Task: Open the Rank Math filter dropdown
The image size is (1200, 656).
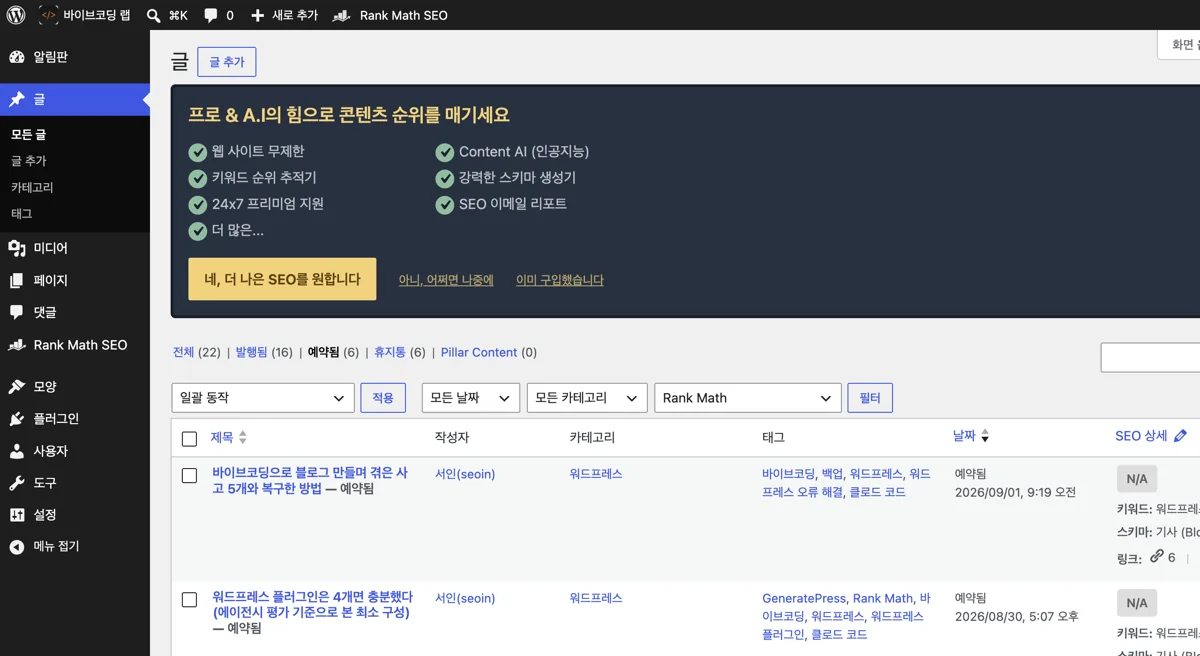Action: 747,398
